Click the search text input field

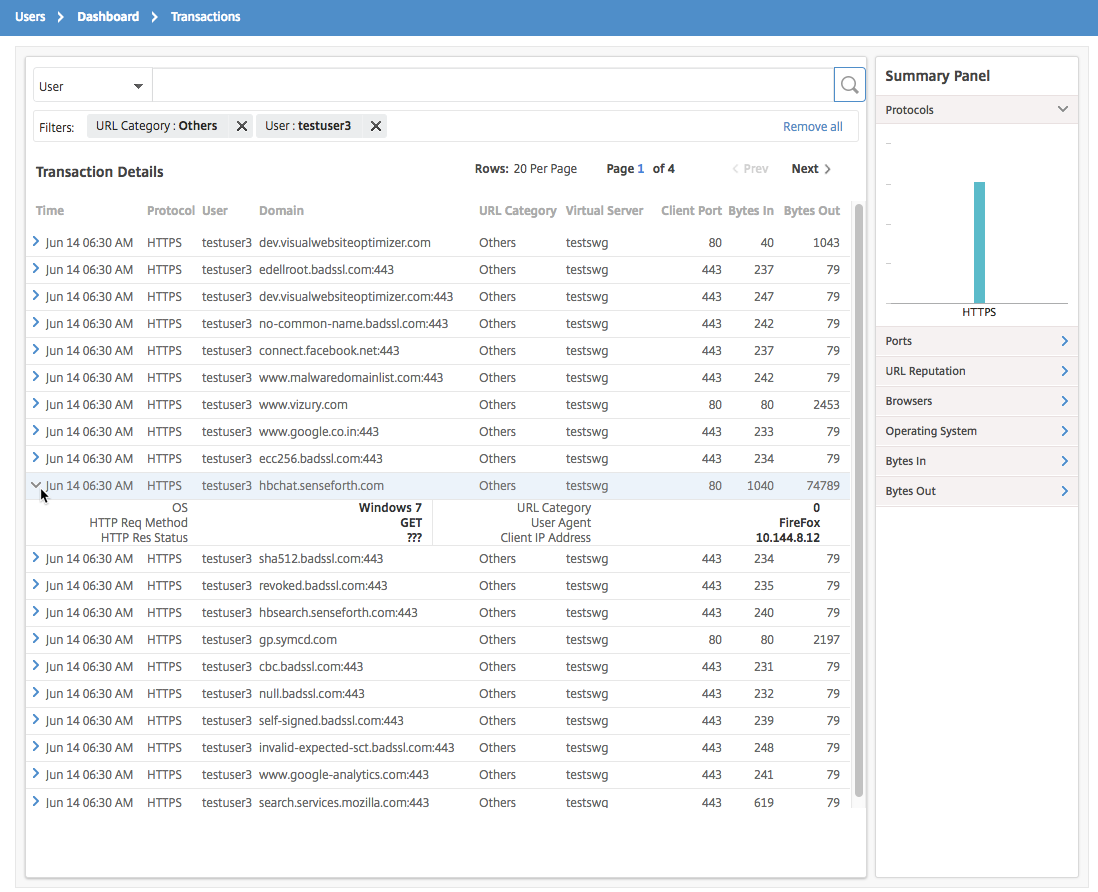492,86
